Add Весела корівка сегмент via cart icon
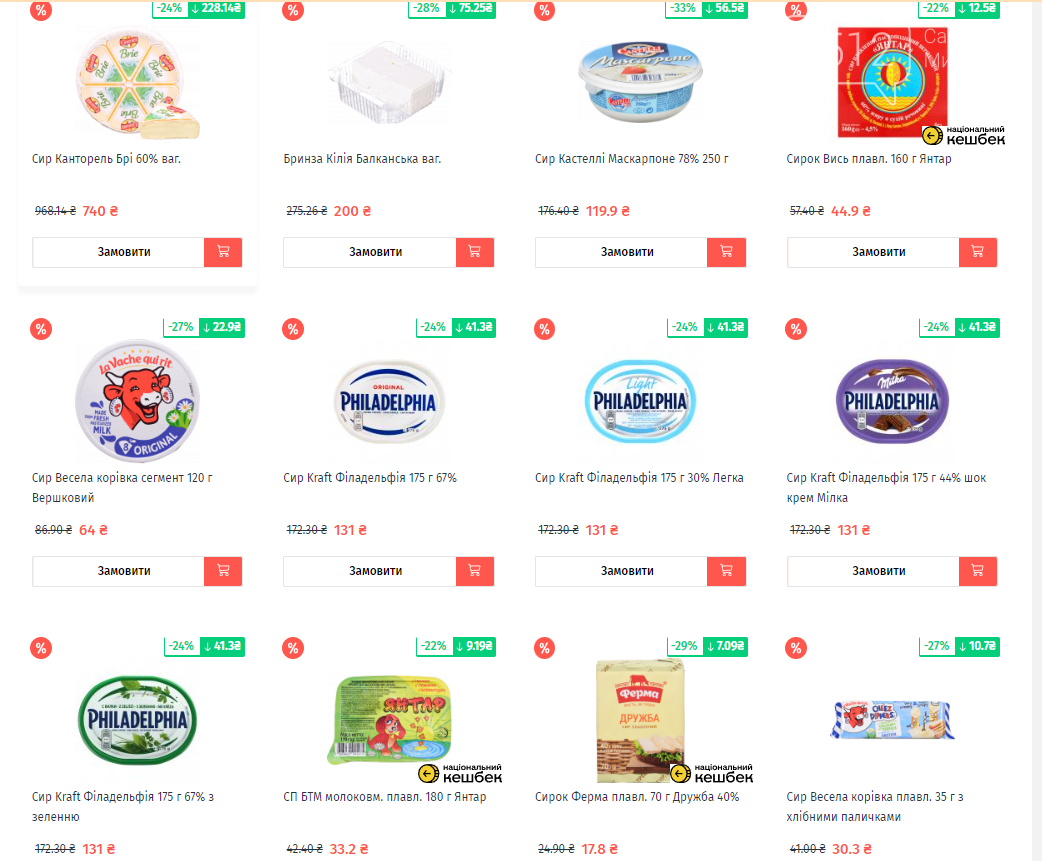Image resolution: width=1042 pixels, height=861 pixels. (x=223, y=571)
